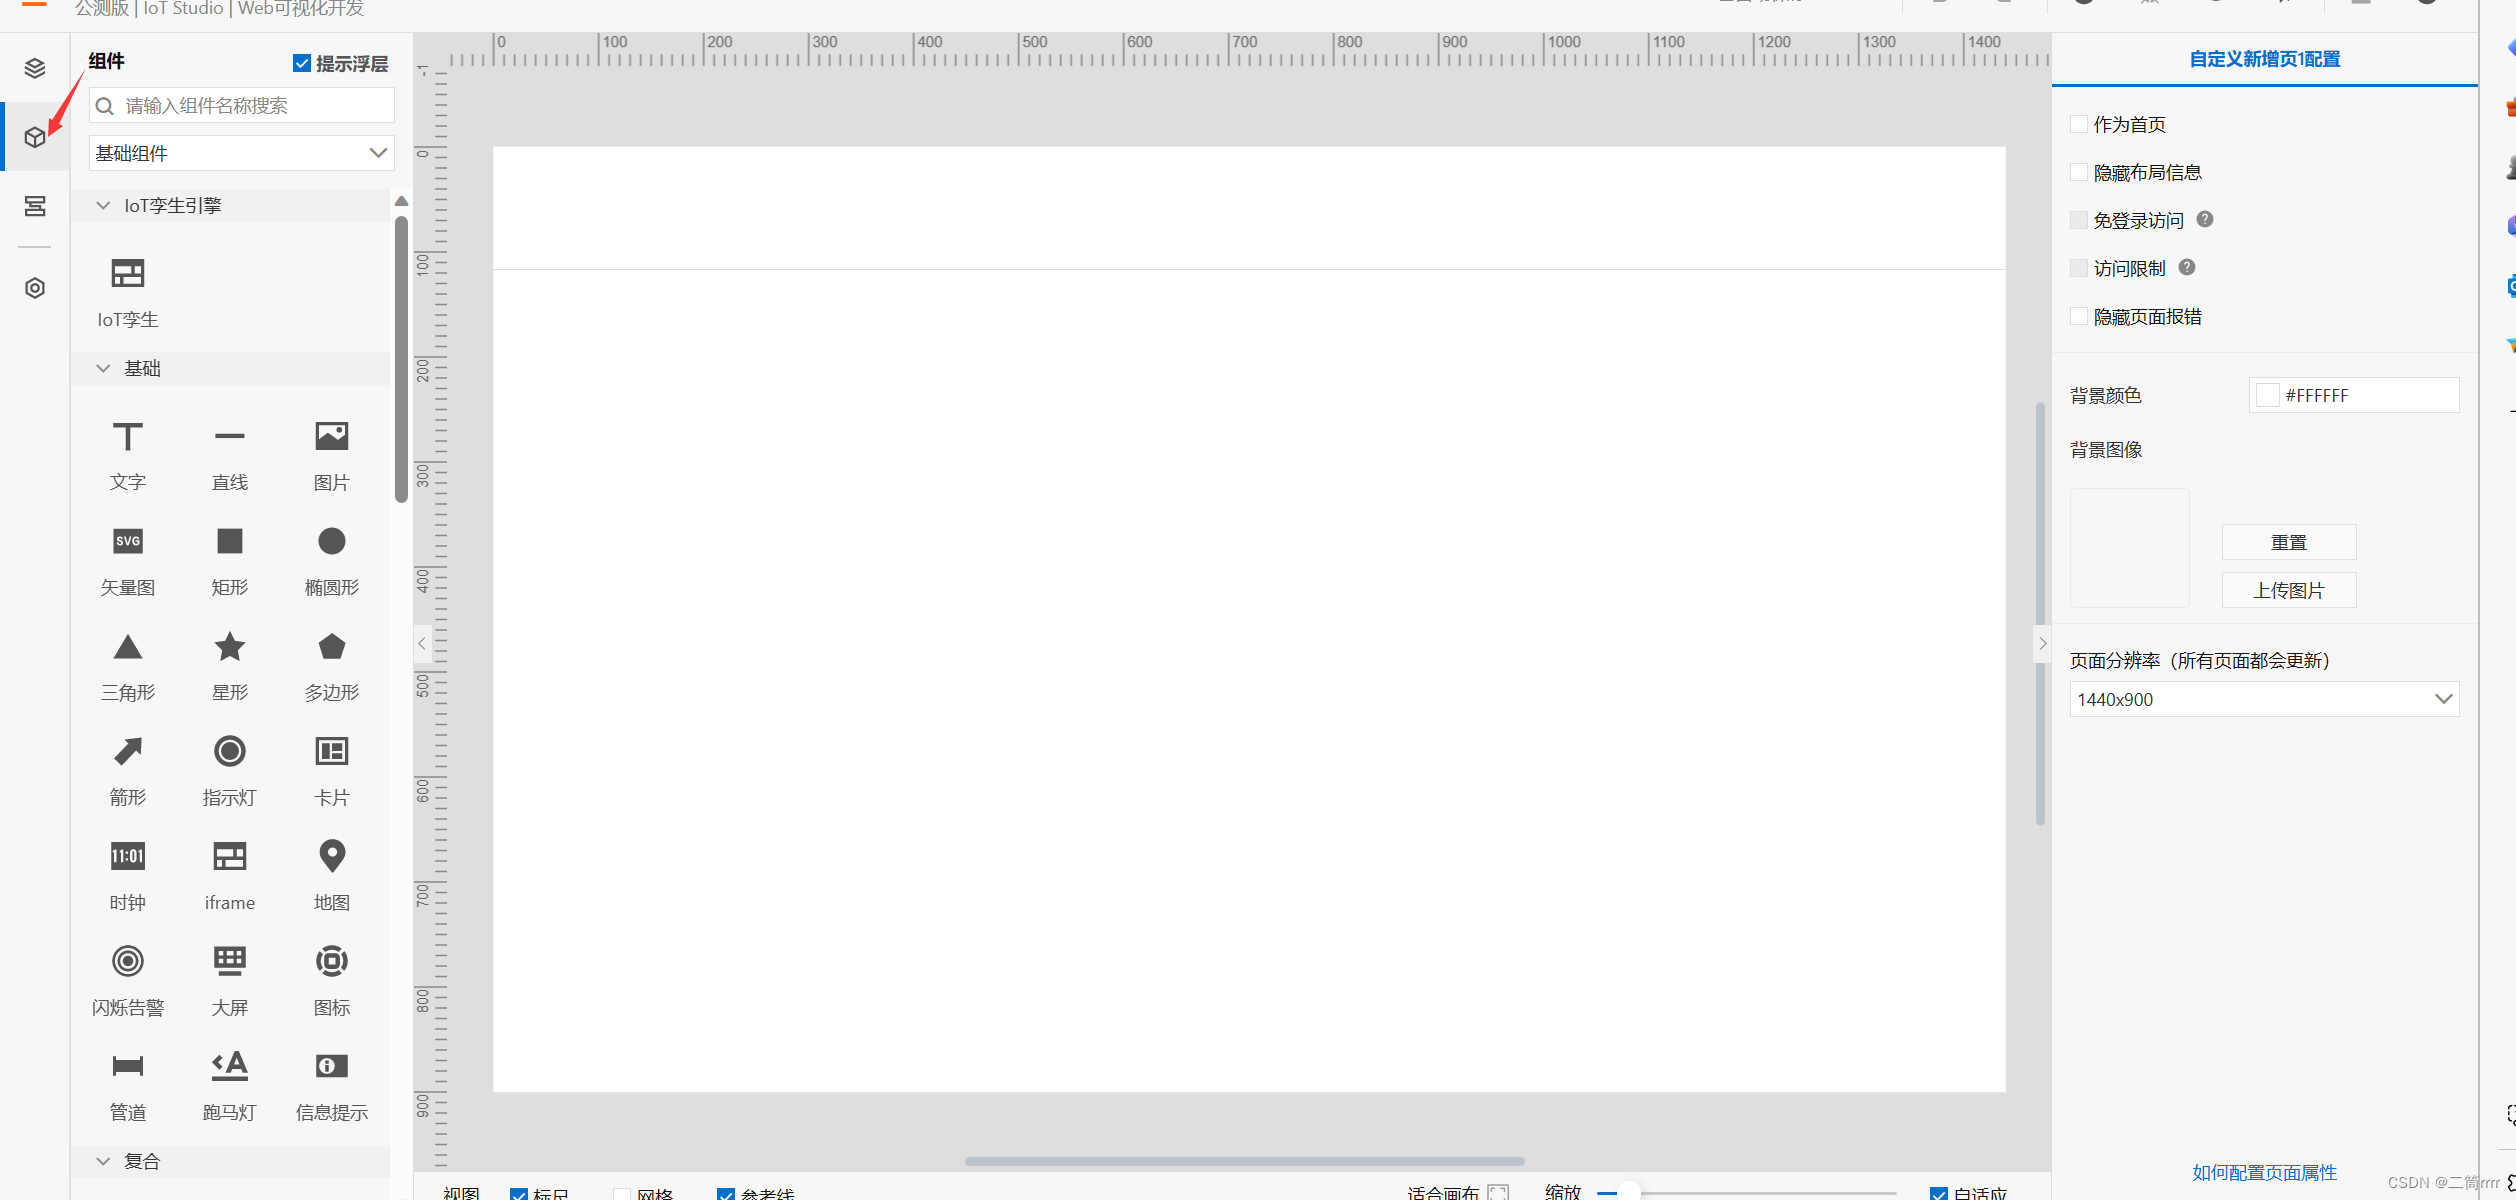The height and width of the screenshot is (1200, 2516).
Task: Open the 自定义新增页1配置 tab
Action: click(2264, 59)
